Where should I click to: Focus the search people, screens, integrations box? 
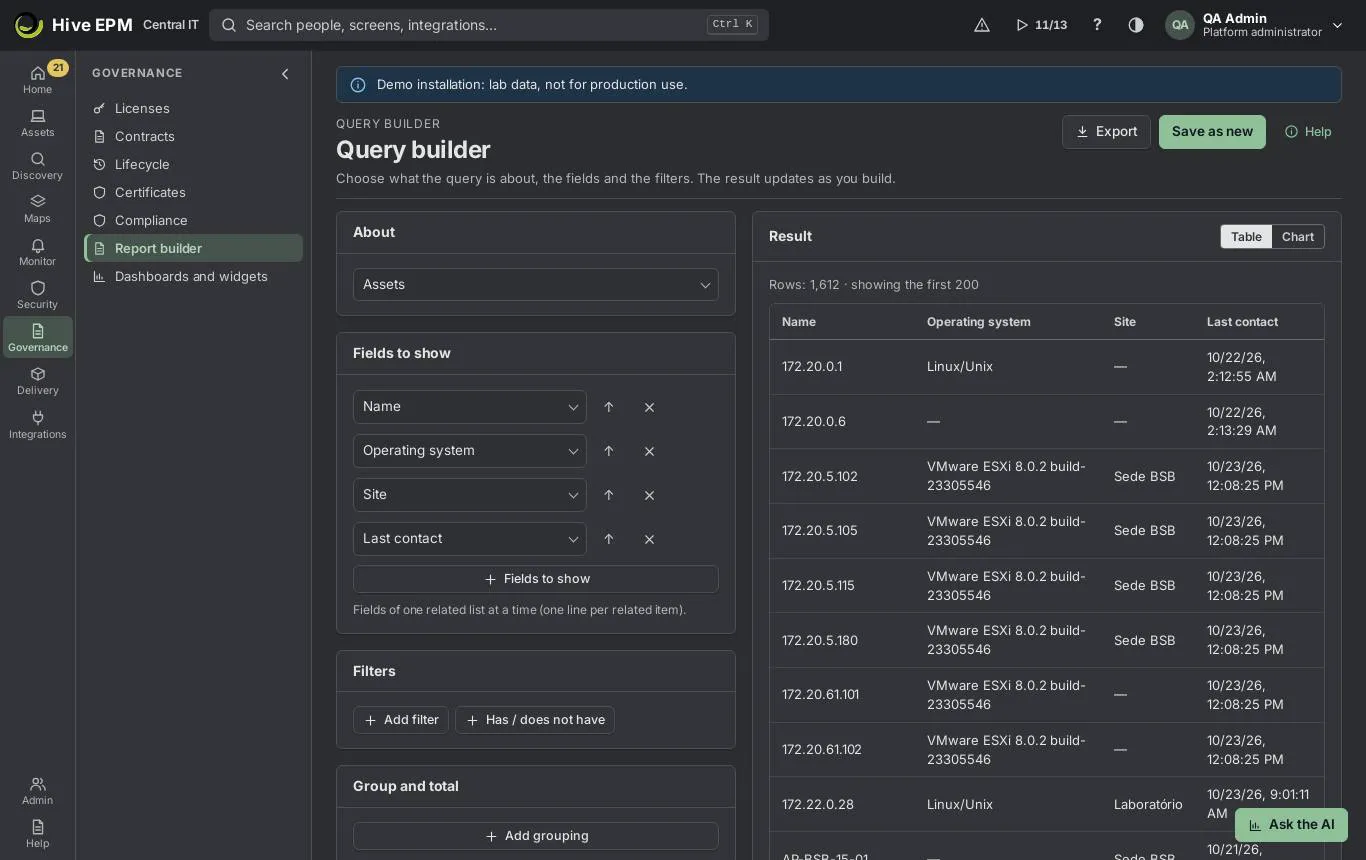pos(489,25)
